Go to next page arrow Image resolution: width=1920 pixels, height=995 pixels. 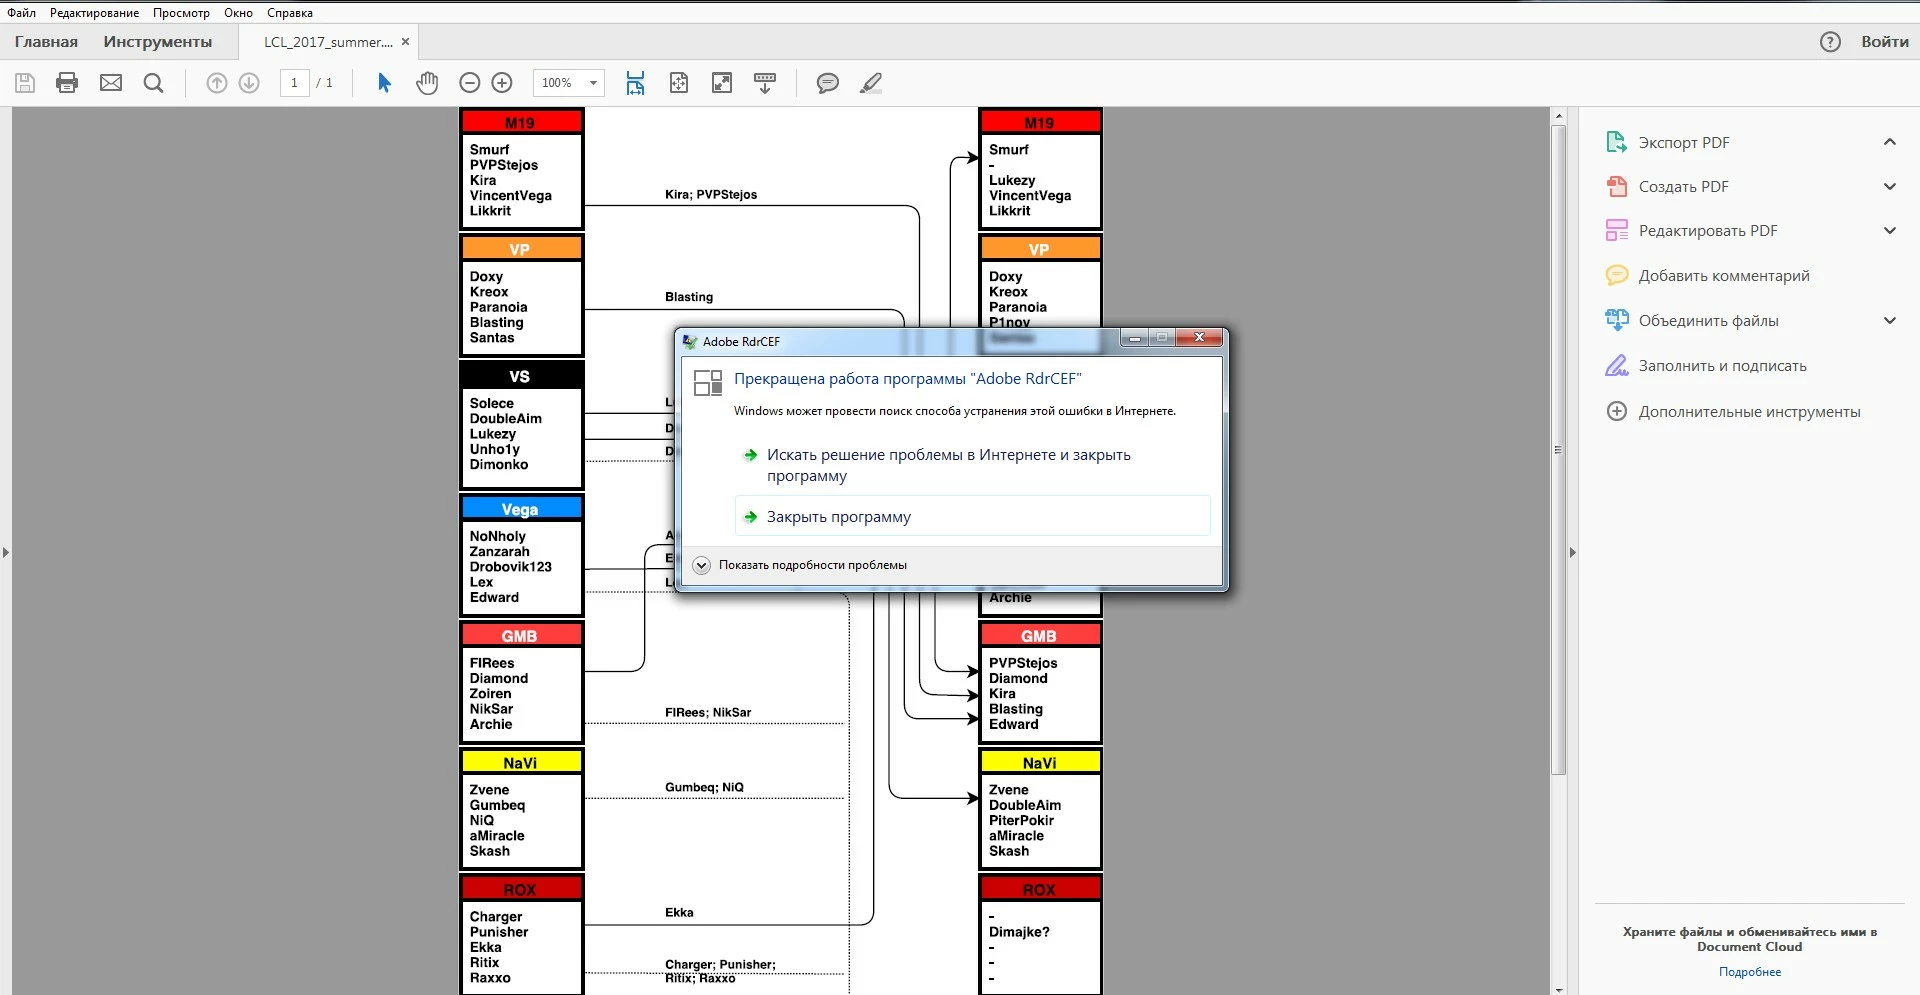249,83
